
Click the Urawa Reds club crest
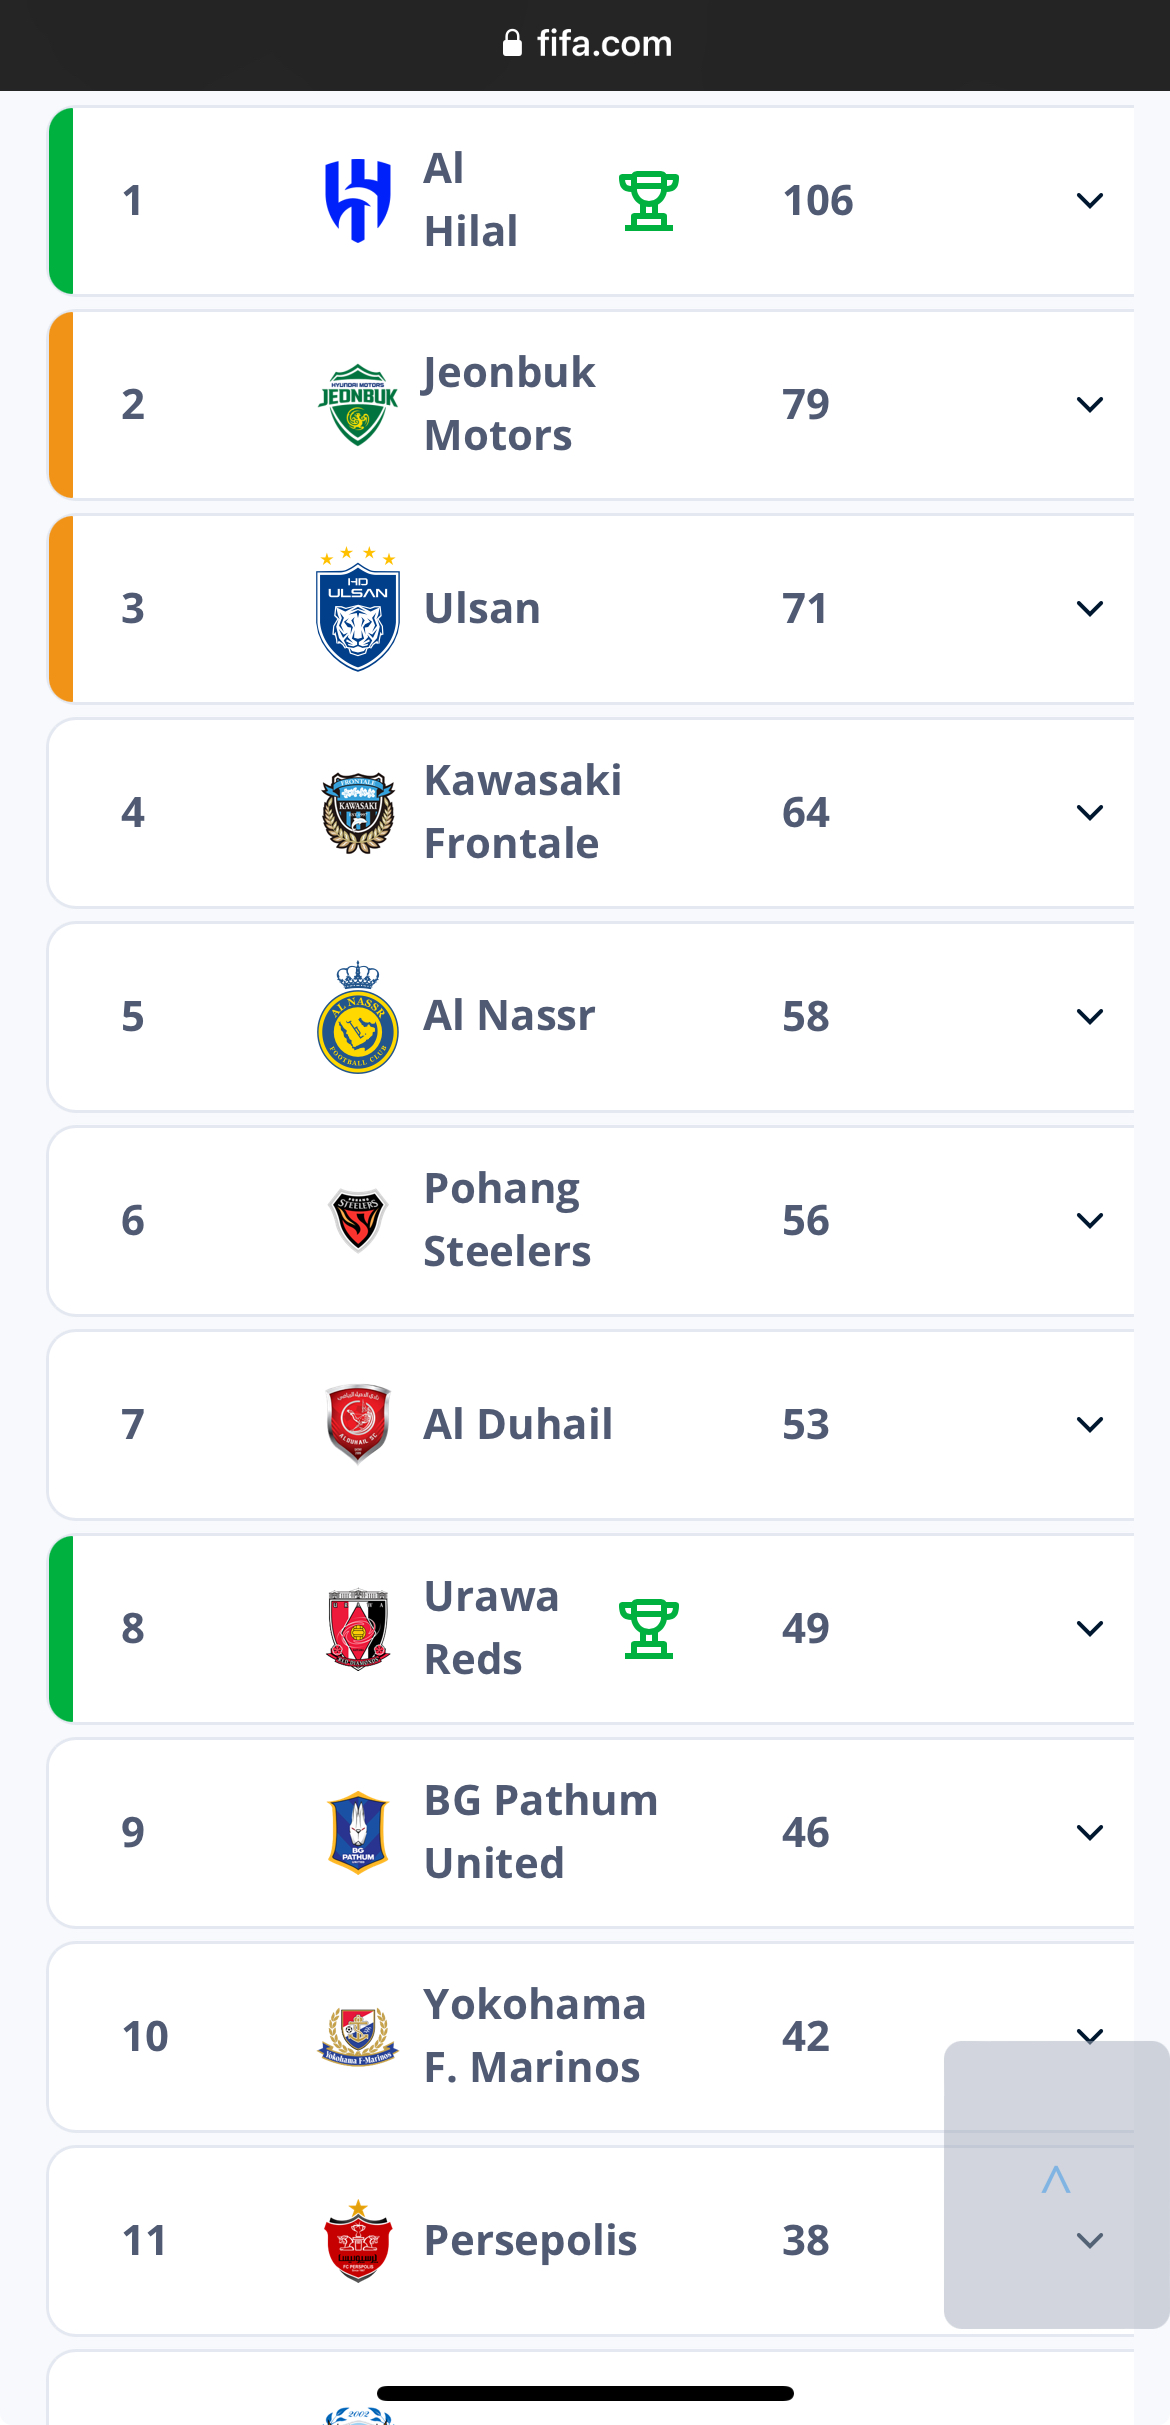[x=358, y=1629]
